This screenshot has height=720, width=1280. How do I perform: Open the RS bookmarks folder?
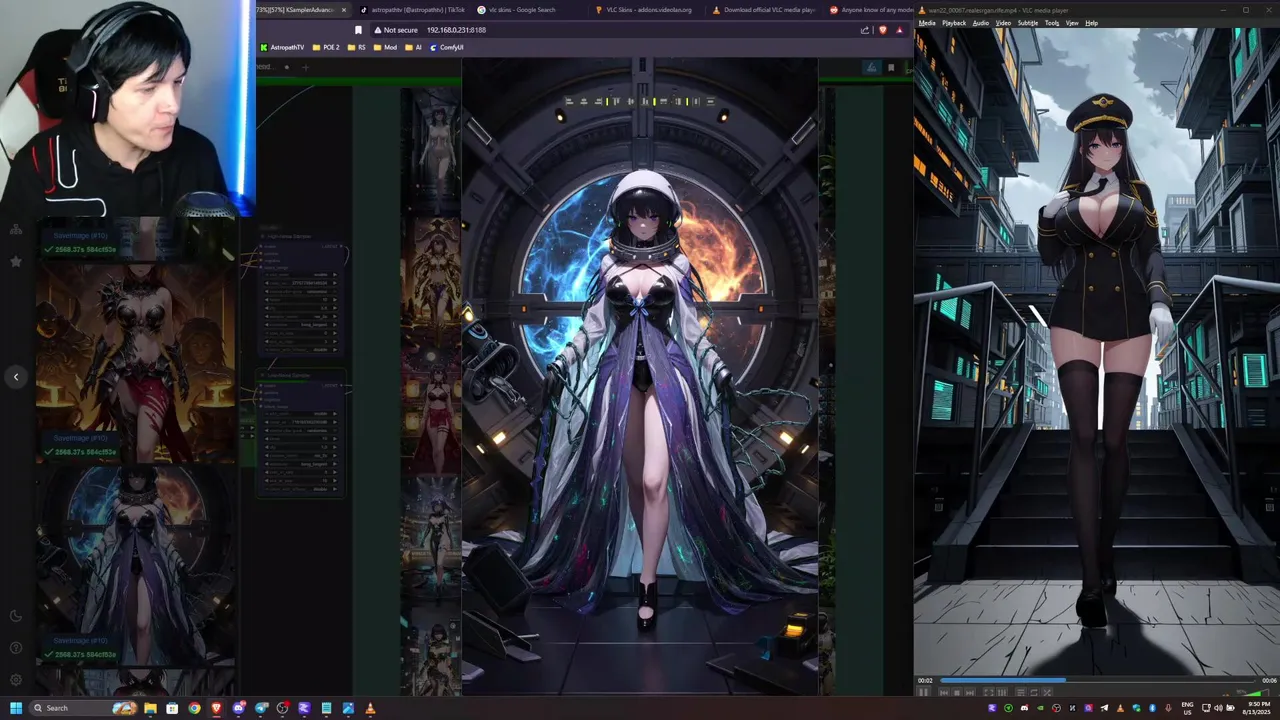[357, 47]
